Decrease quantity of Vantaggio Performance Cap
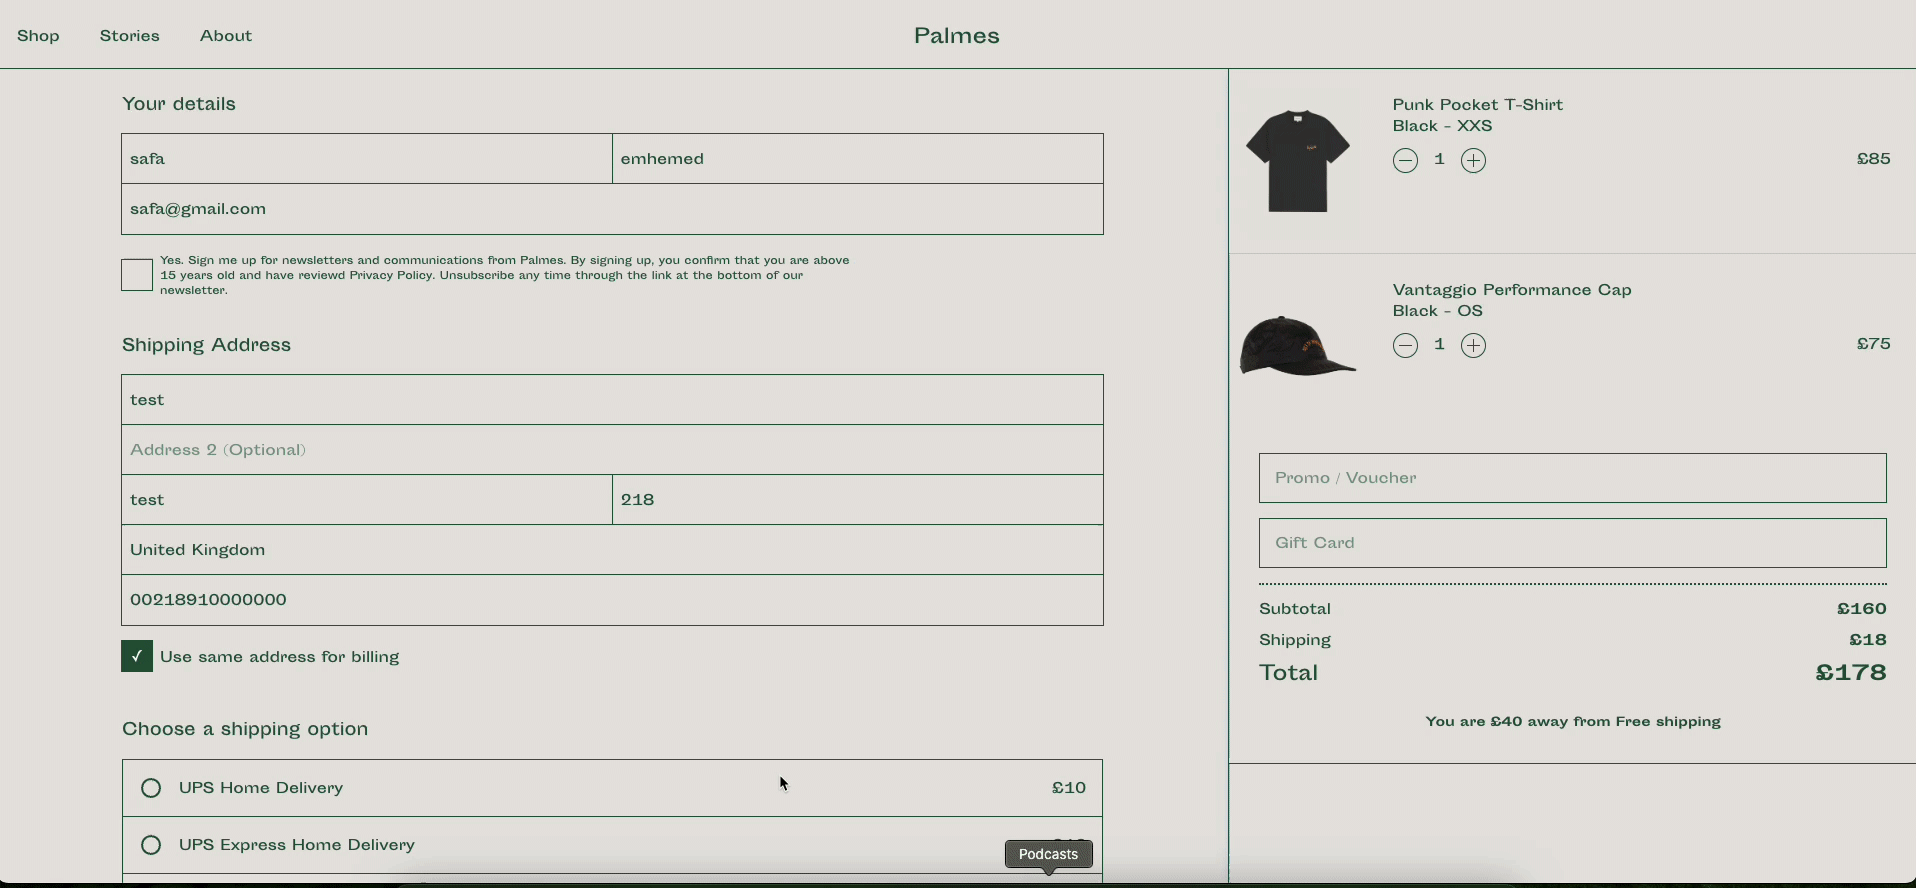The image size is (1916, 888). click(1405, 345)
